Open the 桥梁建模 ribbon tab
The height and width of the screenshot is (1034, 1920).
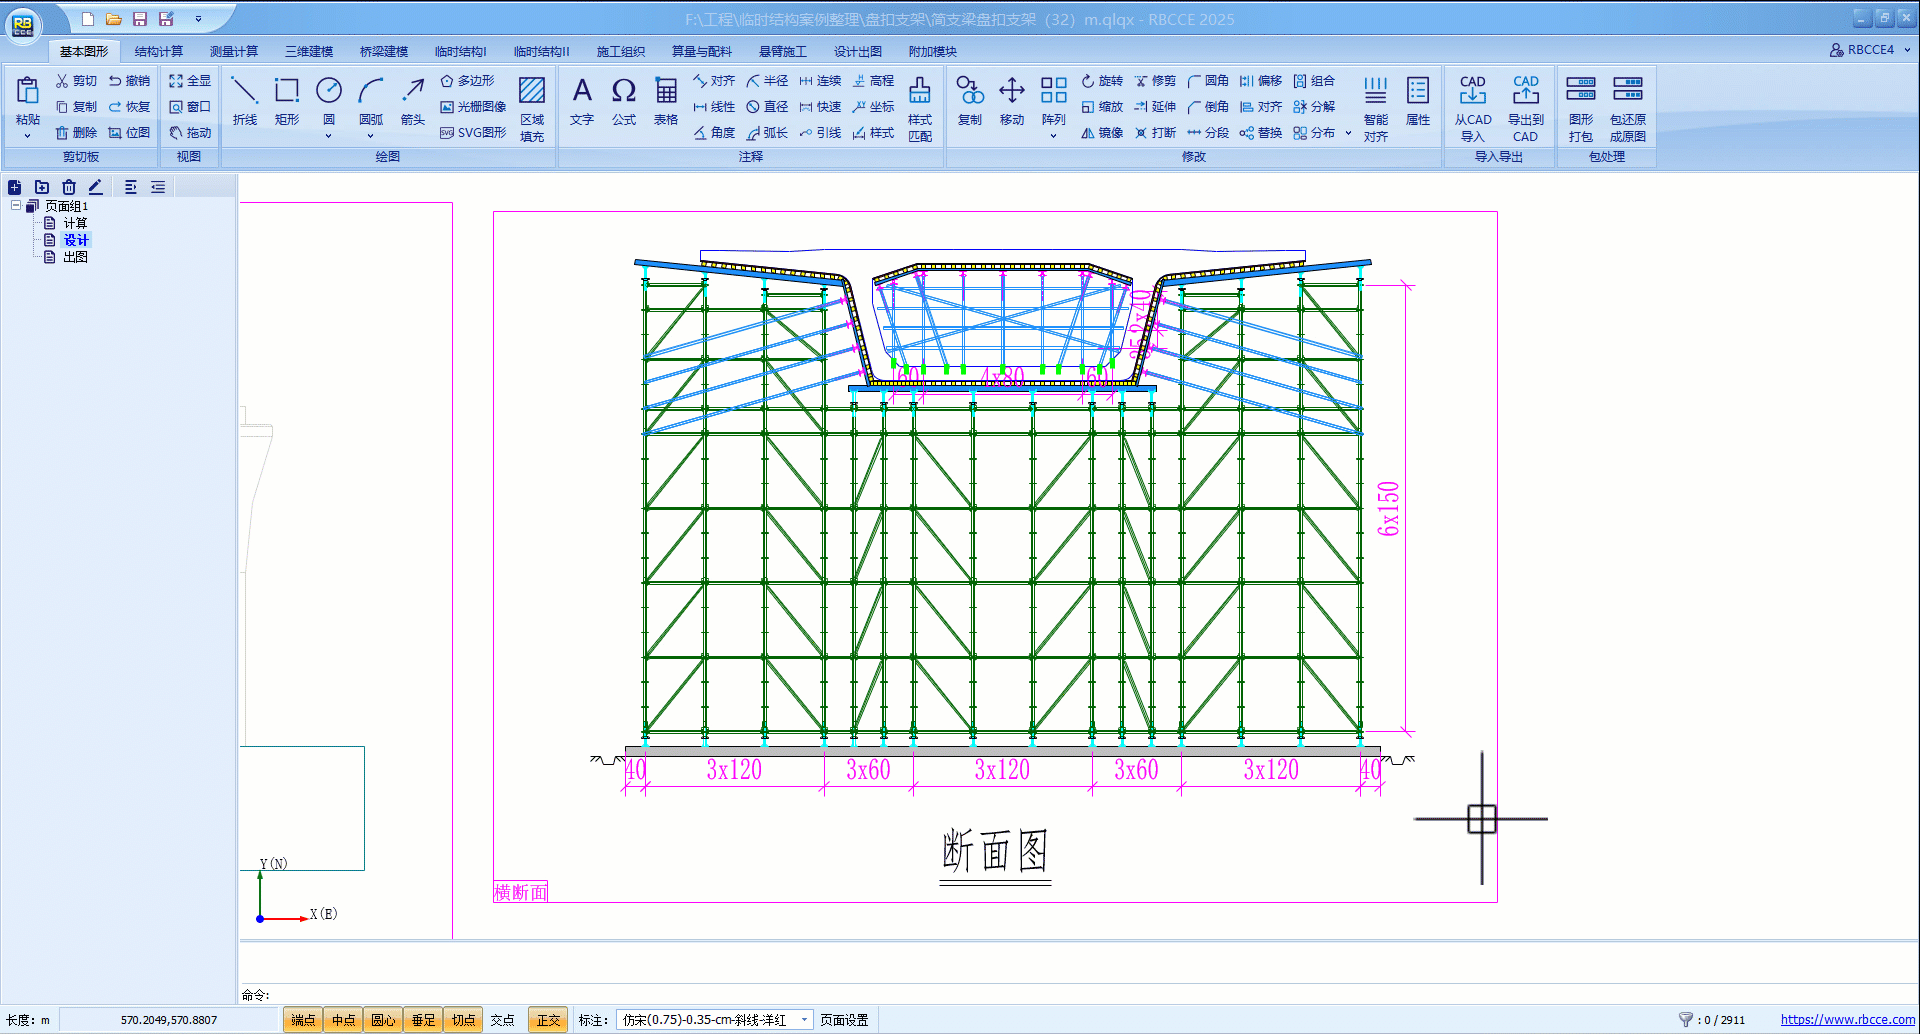(384, 52)
